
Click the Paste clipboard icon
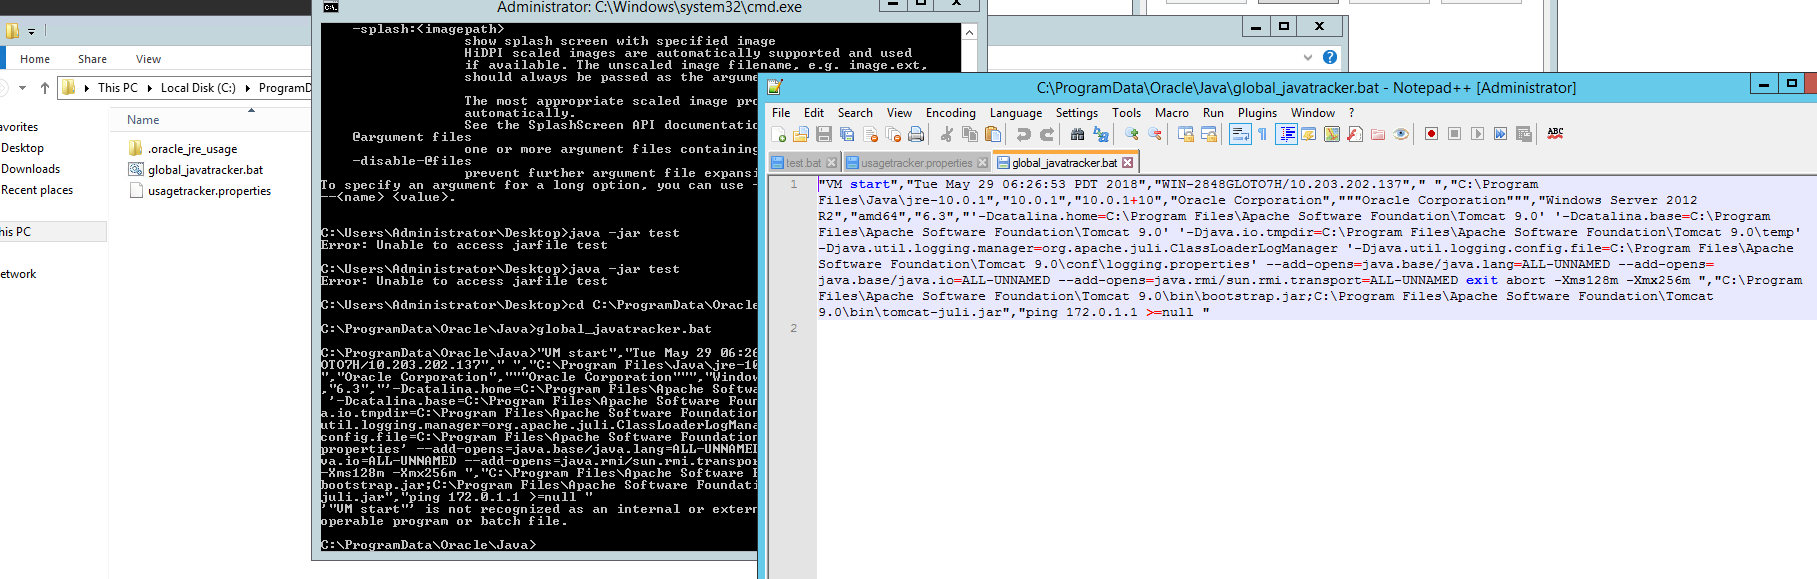click(x=992, y=134)
